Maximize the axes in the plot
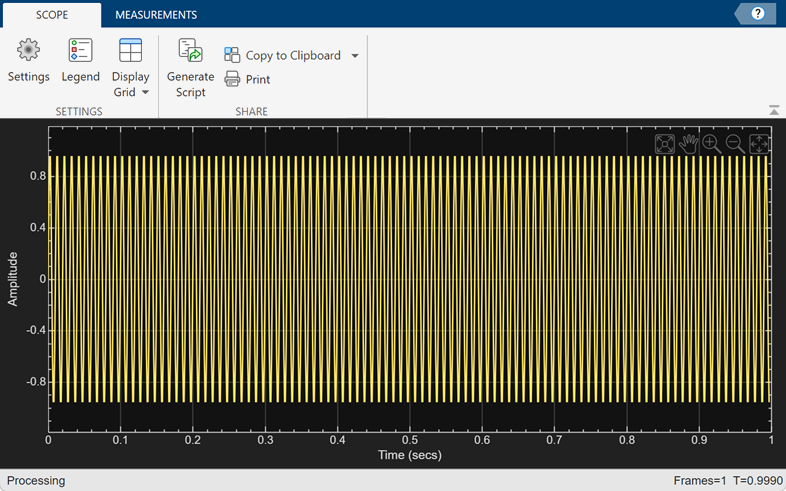Image resolution: width=786 pixels, height=491 pixels. click(x=665, y=144)
